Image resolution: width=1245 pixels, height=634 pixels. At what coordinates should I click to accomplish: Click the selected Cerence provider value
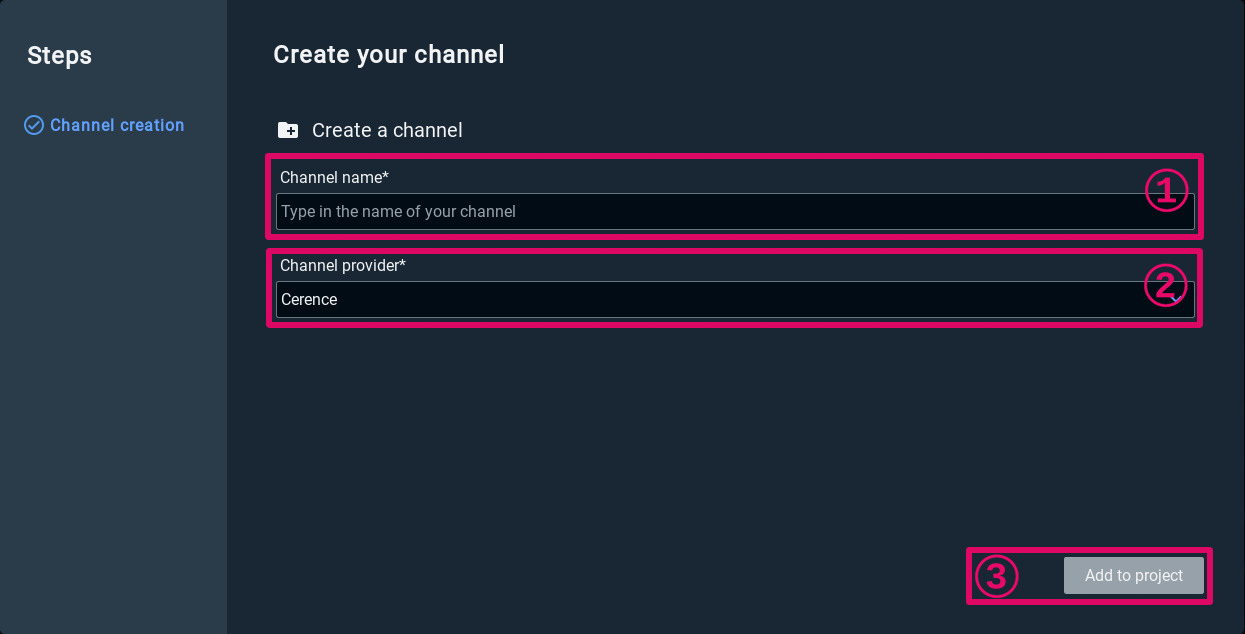pos(309,300)
